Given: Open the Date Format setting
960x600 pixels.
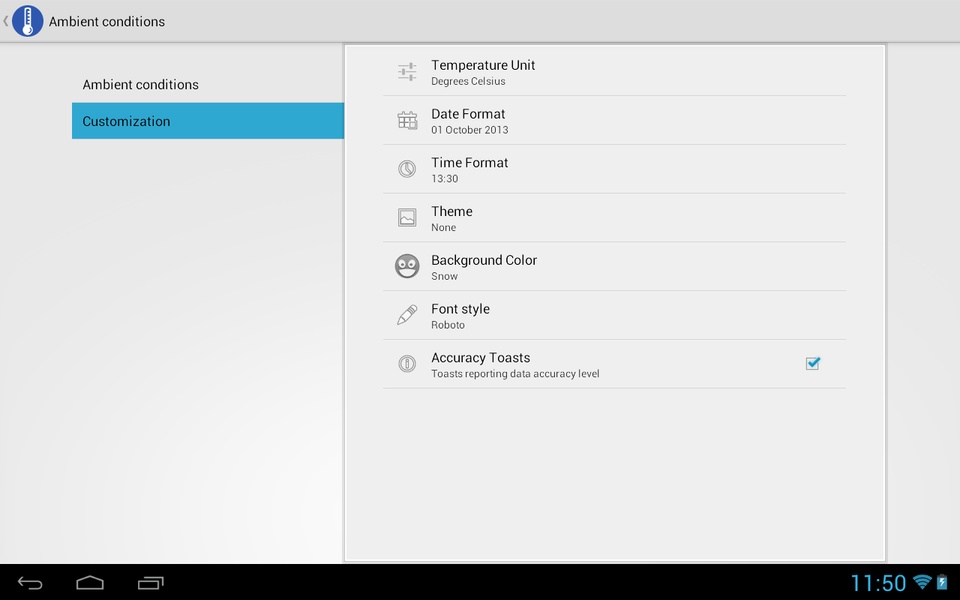Looking at the screenshot, I should click(614, 120).
